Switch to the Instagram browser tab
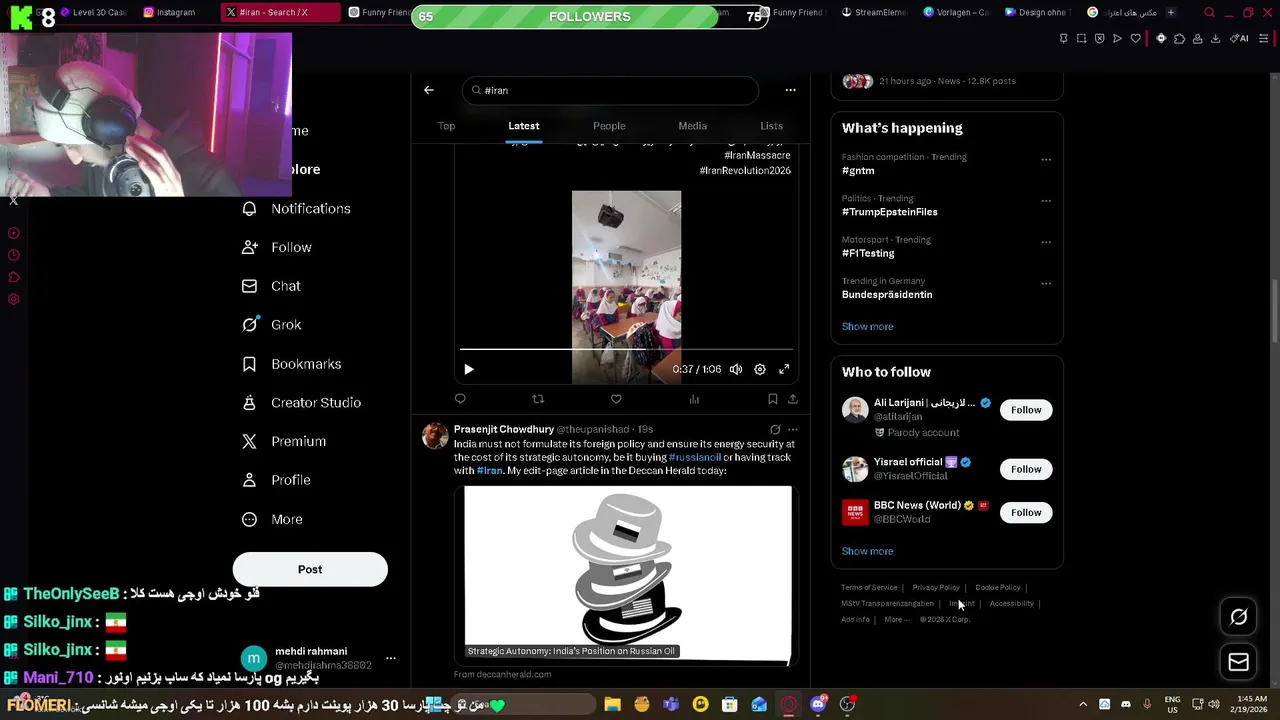Screen dimensions: 1280x720 click(x=172, y=12)
